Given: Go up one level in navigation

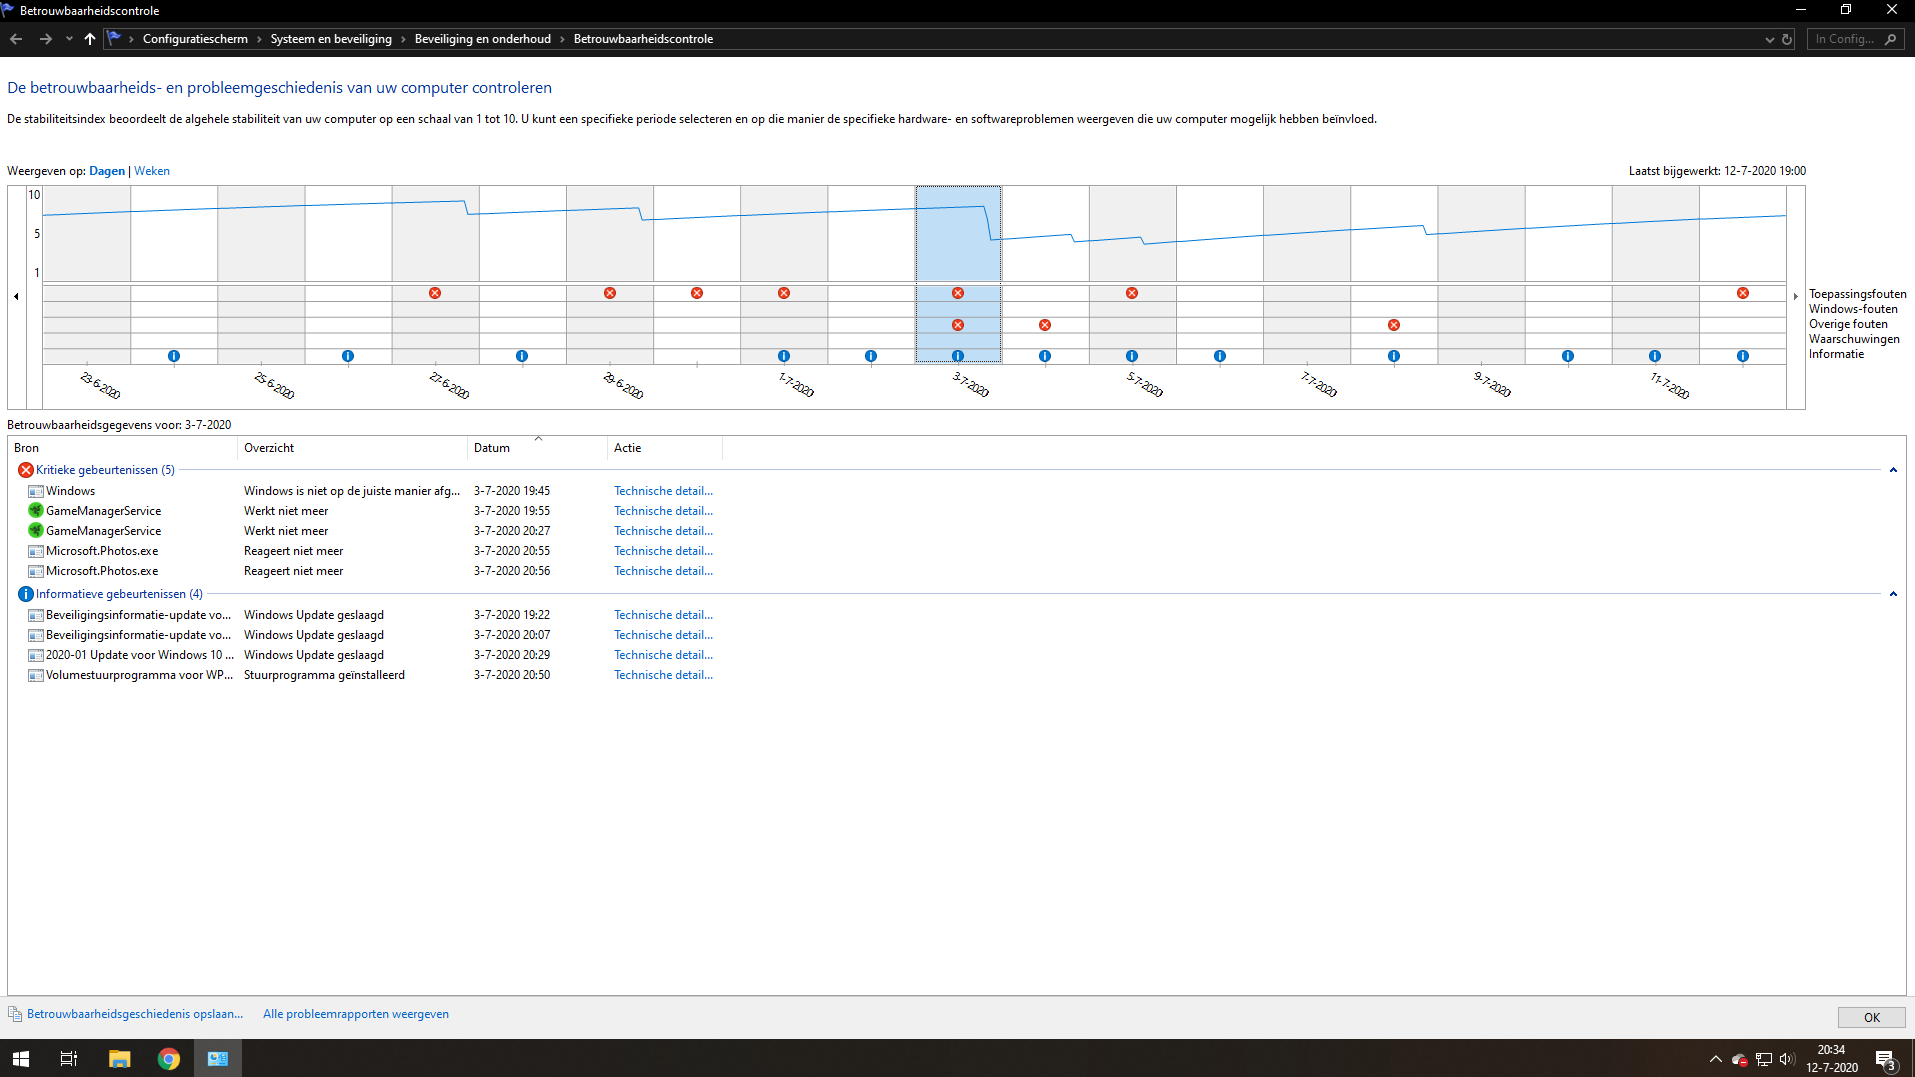Looking at the screenshot, I should (x=90, y=39).
